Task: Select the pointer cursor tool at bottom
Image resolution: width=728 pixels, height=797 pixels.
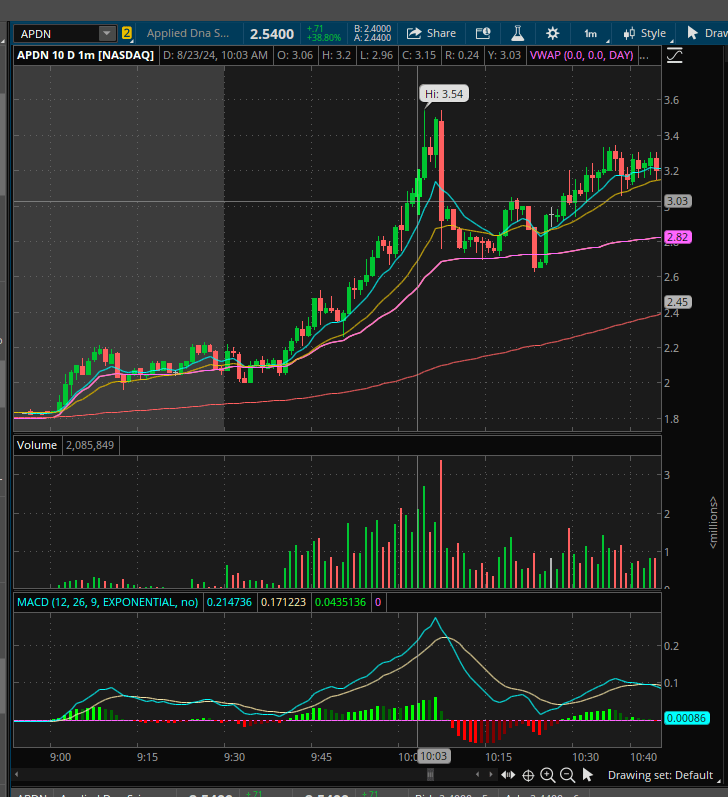Action: (x=588, y=775)
